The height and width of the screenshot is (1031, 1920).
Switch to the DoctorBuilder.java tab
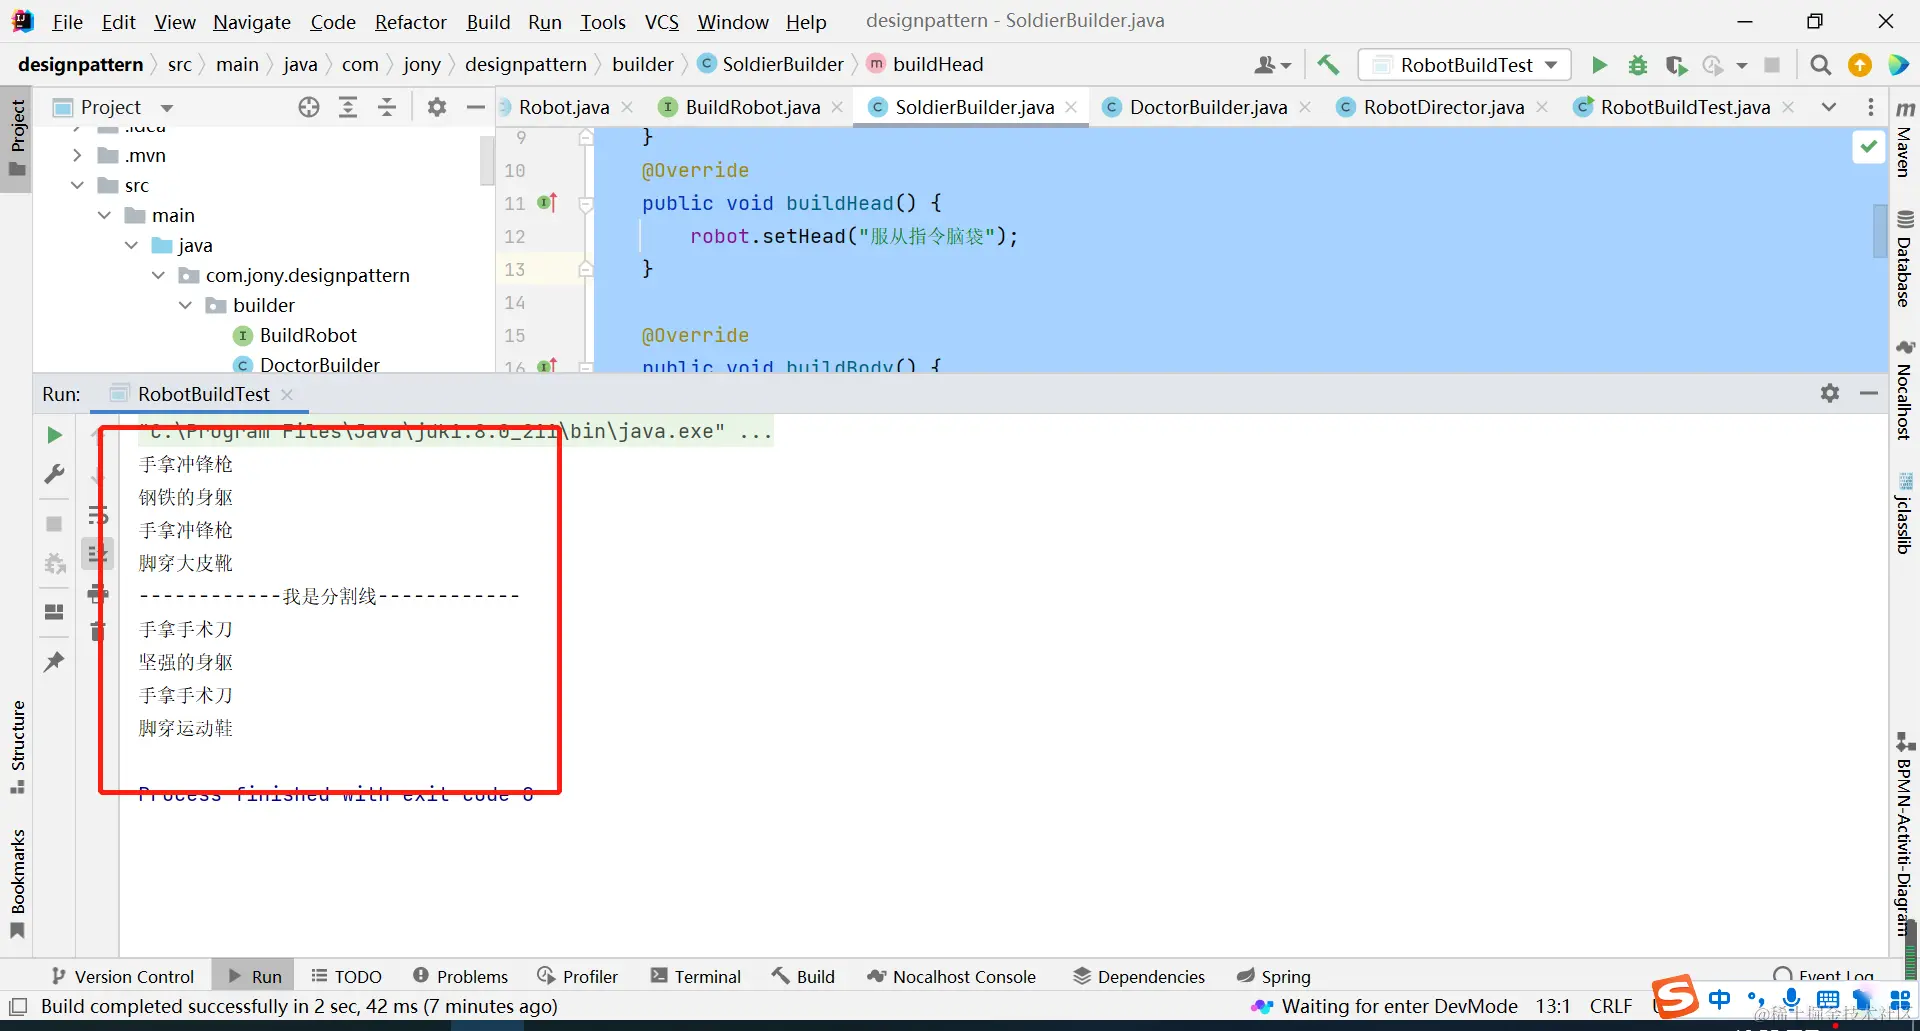tap(1208, 107)
